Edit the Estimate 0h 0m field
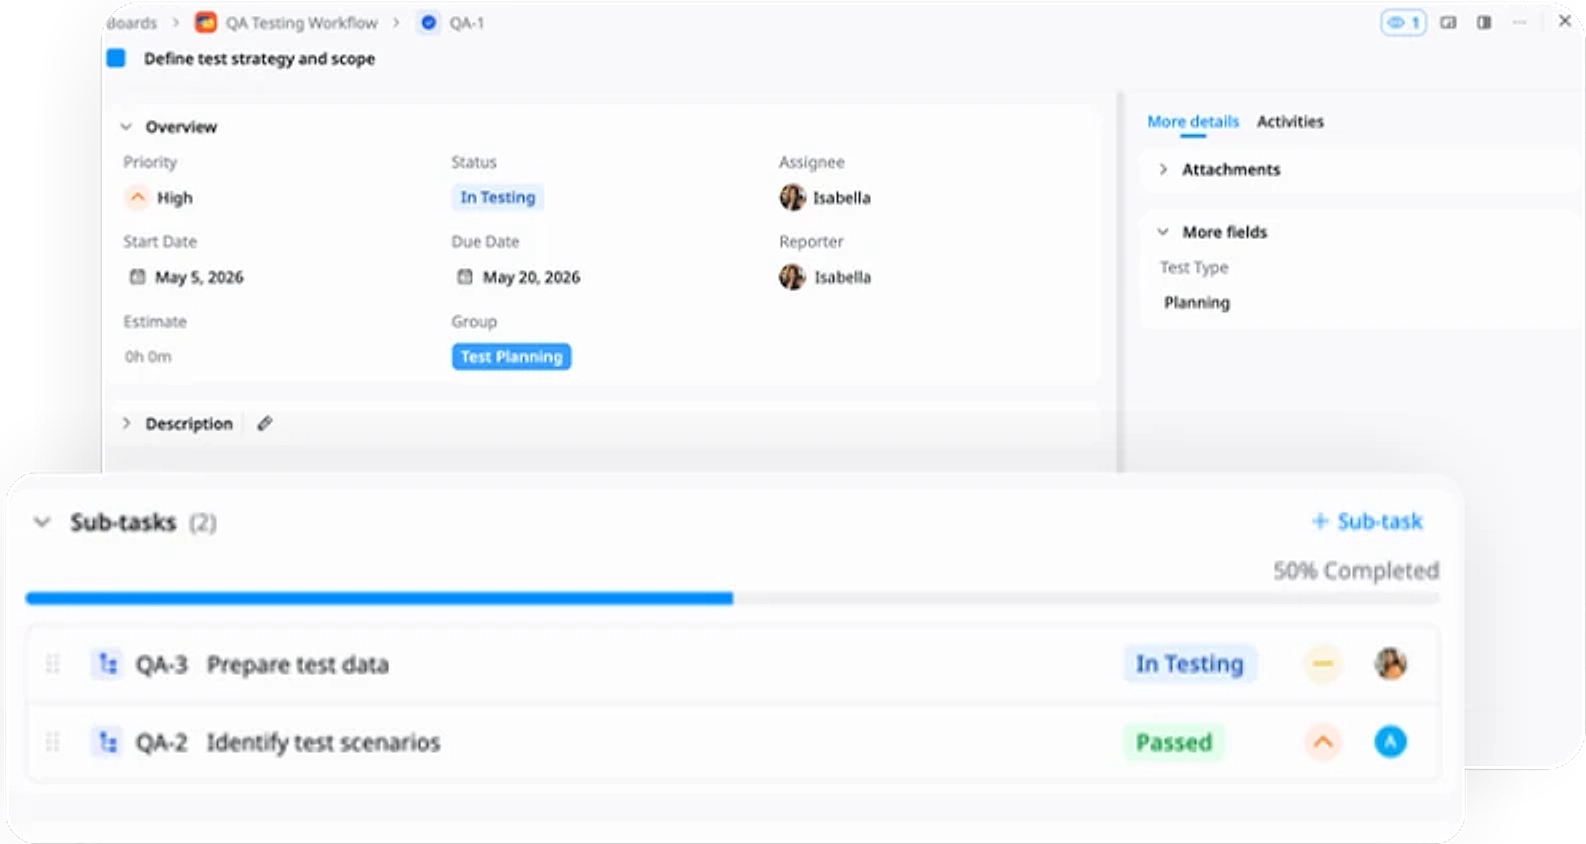Viewport: 1586px width, 844px height. point(148,357)
